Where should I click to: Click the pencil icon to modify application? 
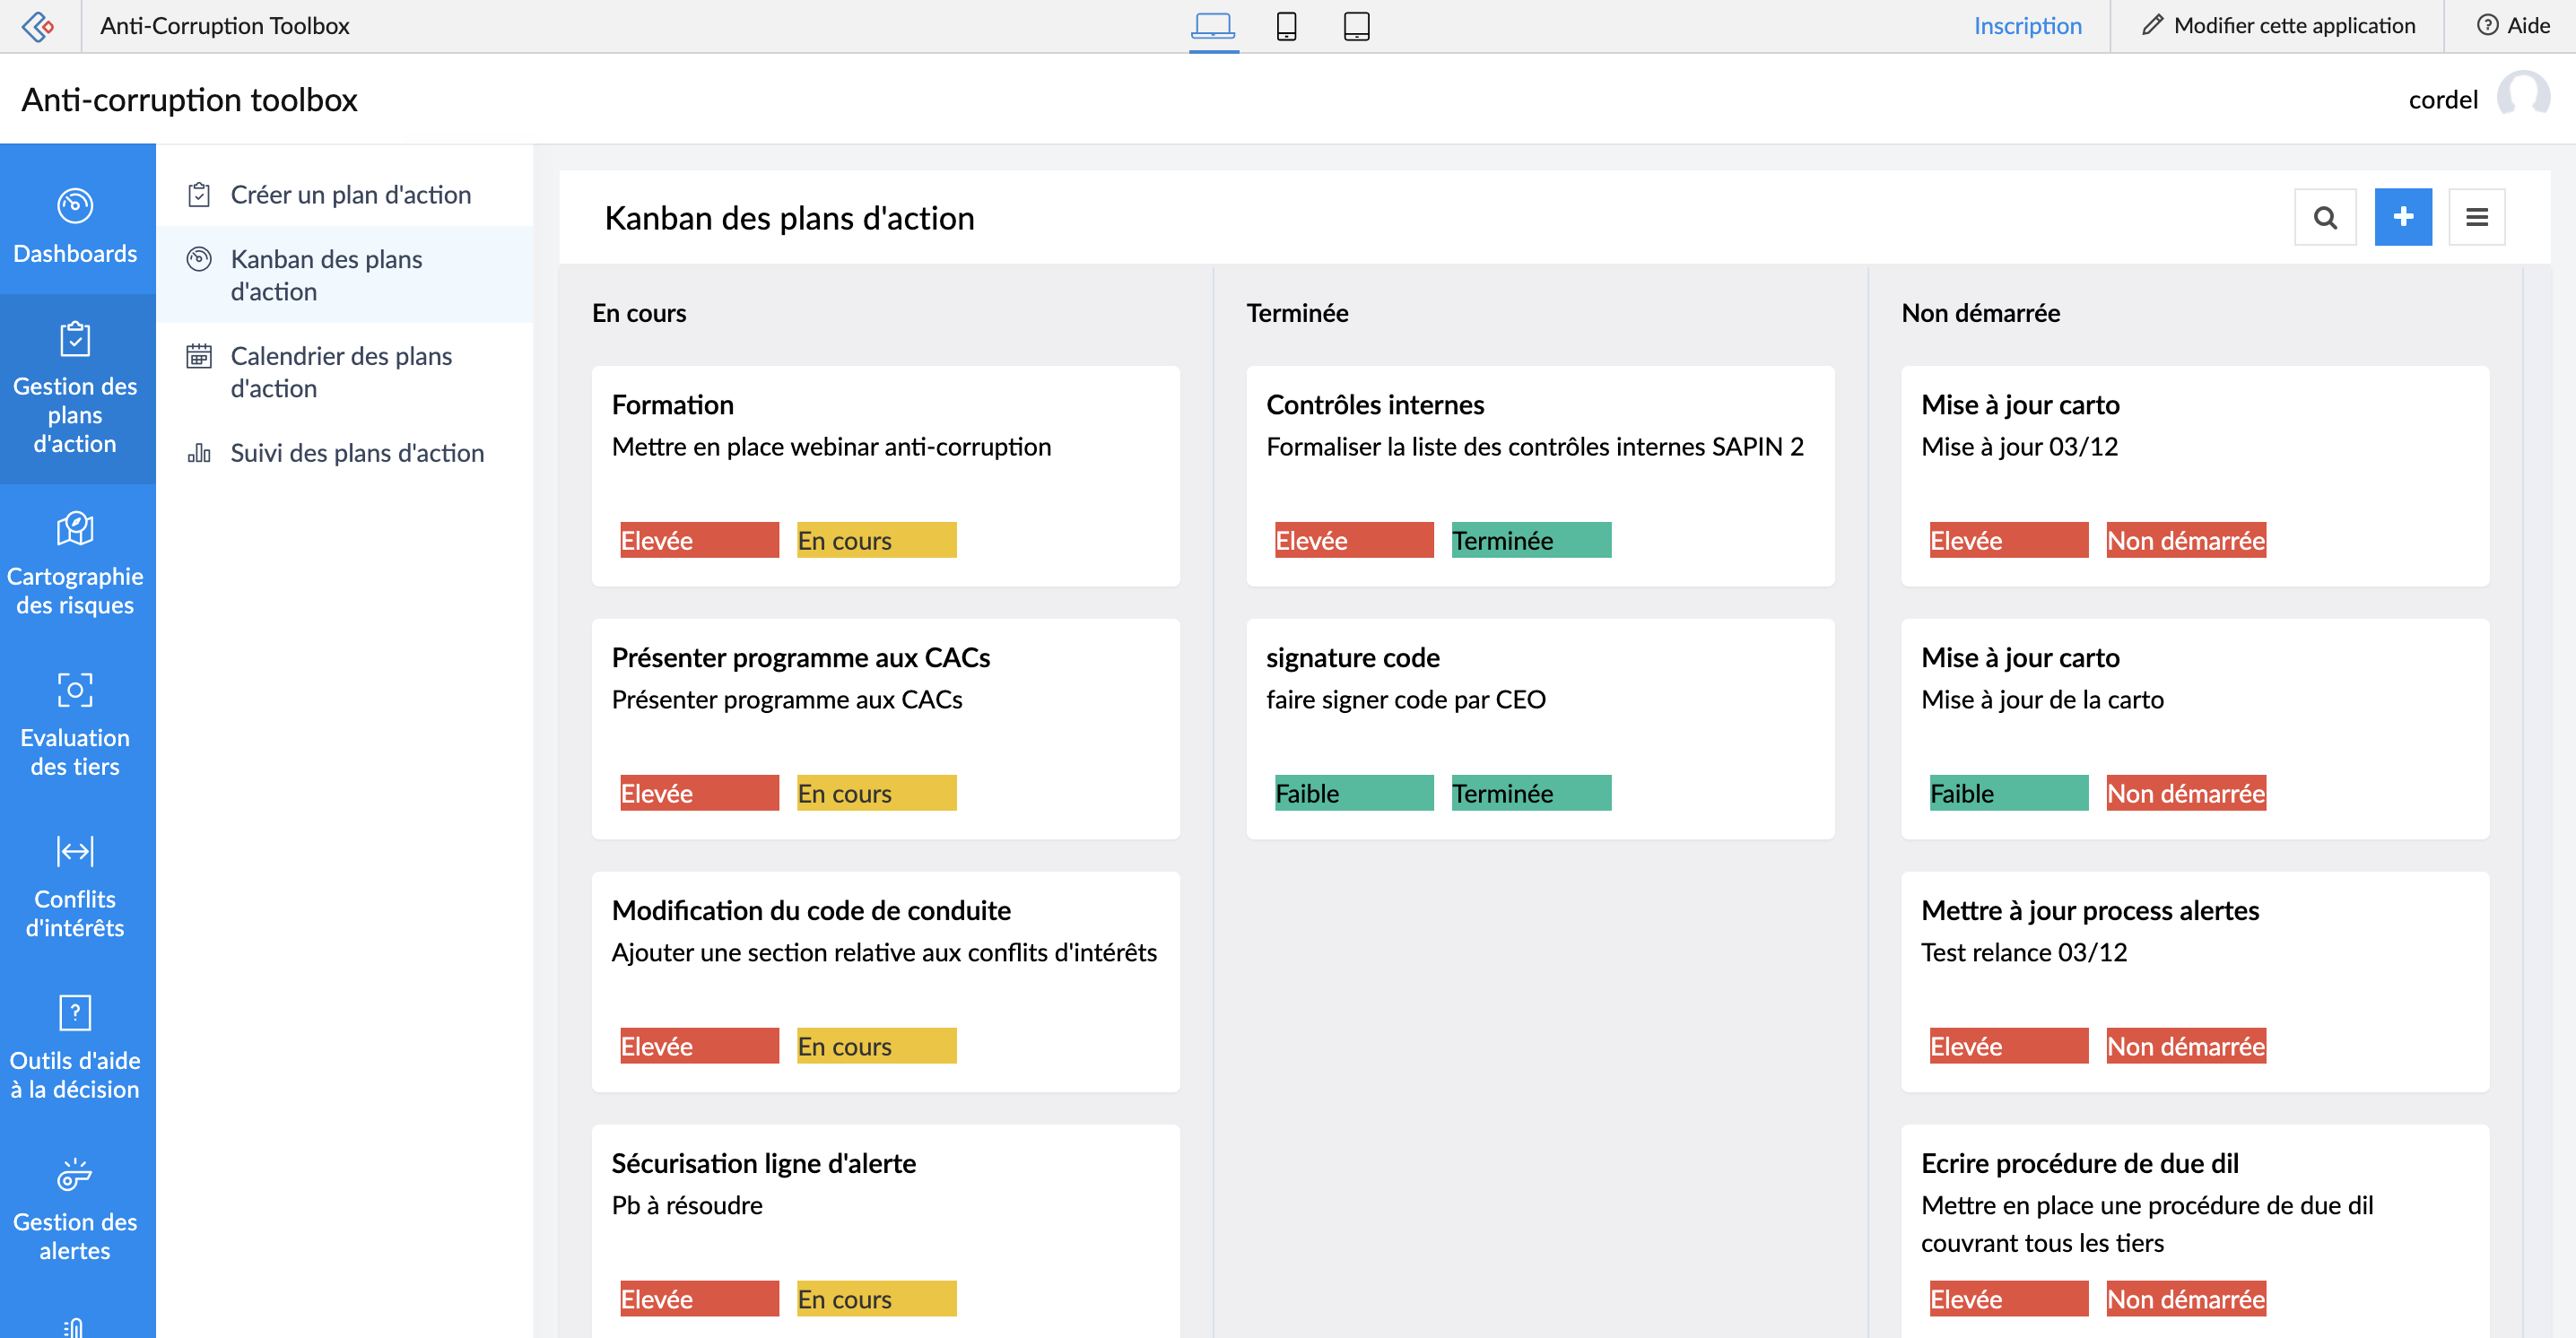tap(2152, 25)
